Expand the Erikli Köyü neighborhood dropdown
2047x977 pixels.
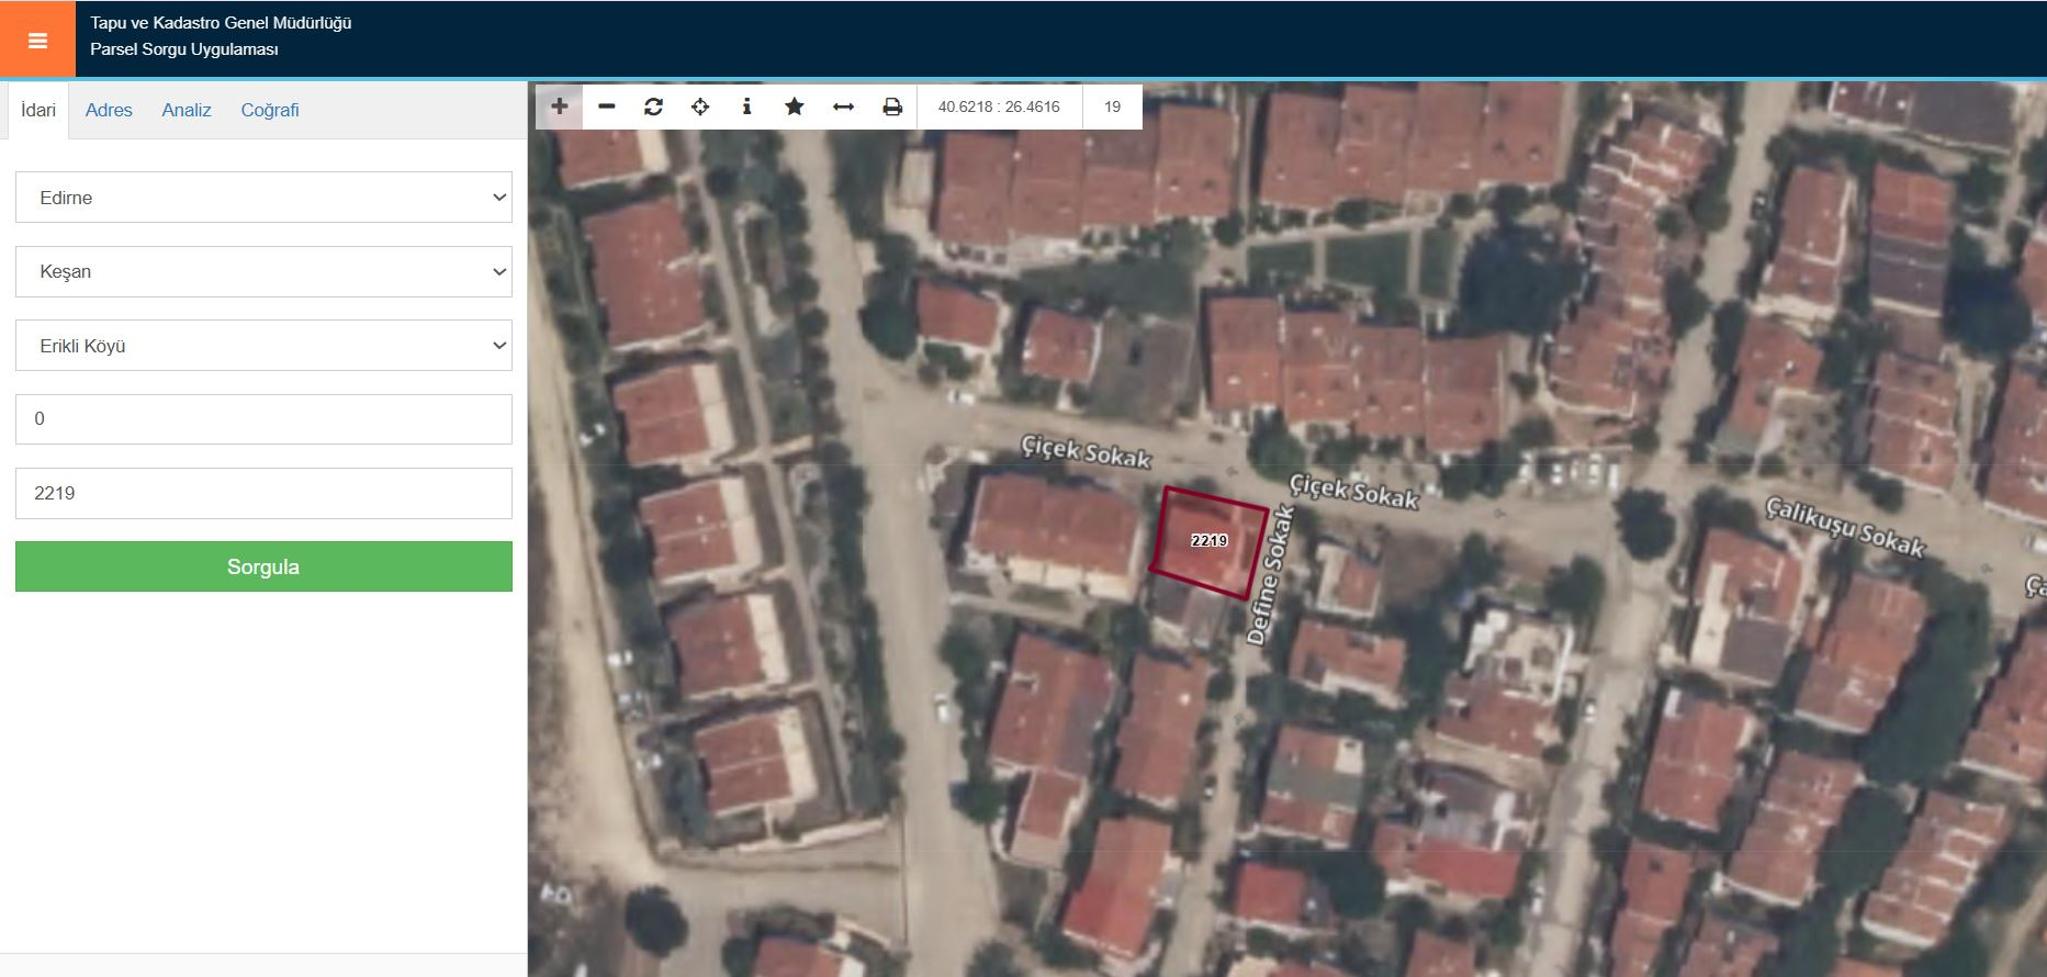(264, 345)
